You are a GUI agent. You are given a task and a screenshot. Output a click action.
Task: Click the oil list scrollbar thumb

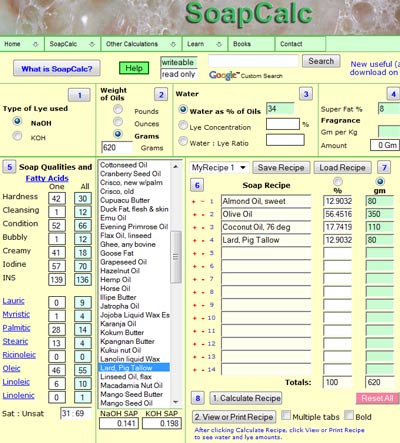coord(176,257)
